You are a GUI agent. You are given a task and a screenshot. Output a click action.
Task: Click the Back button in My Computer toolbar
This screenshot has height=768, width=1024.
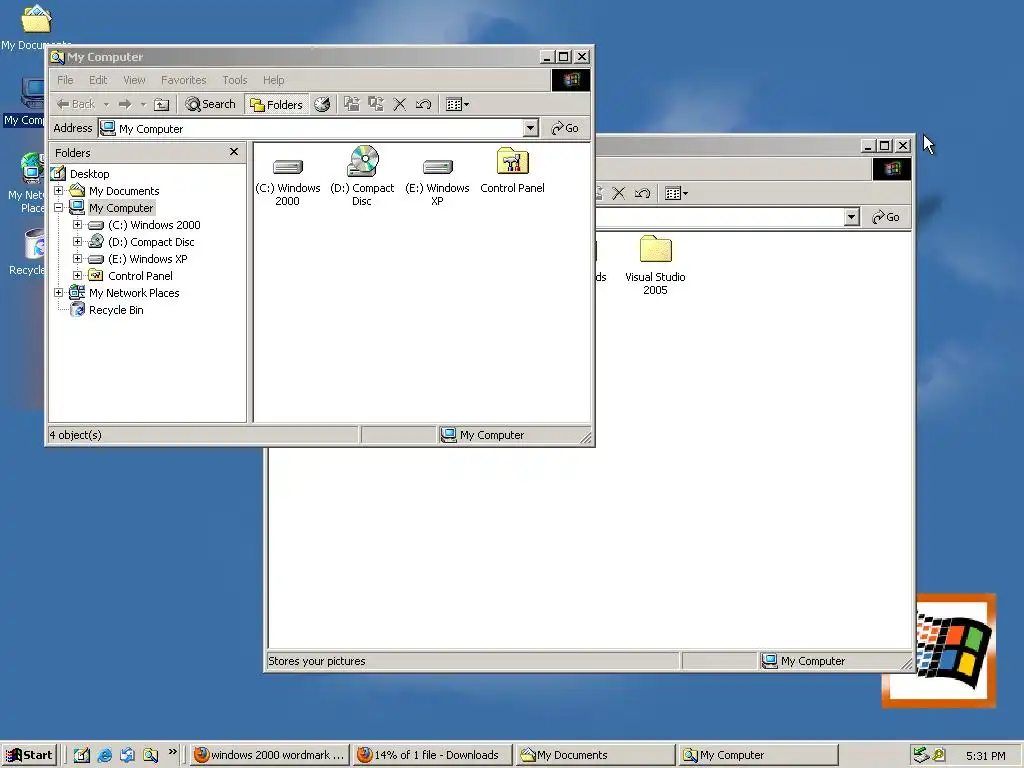(76, 104)
